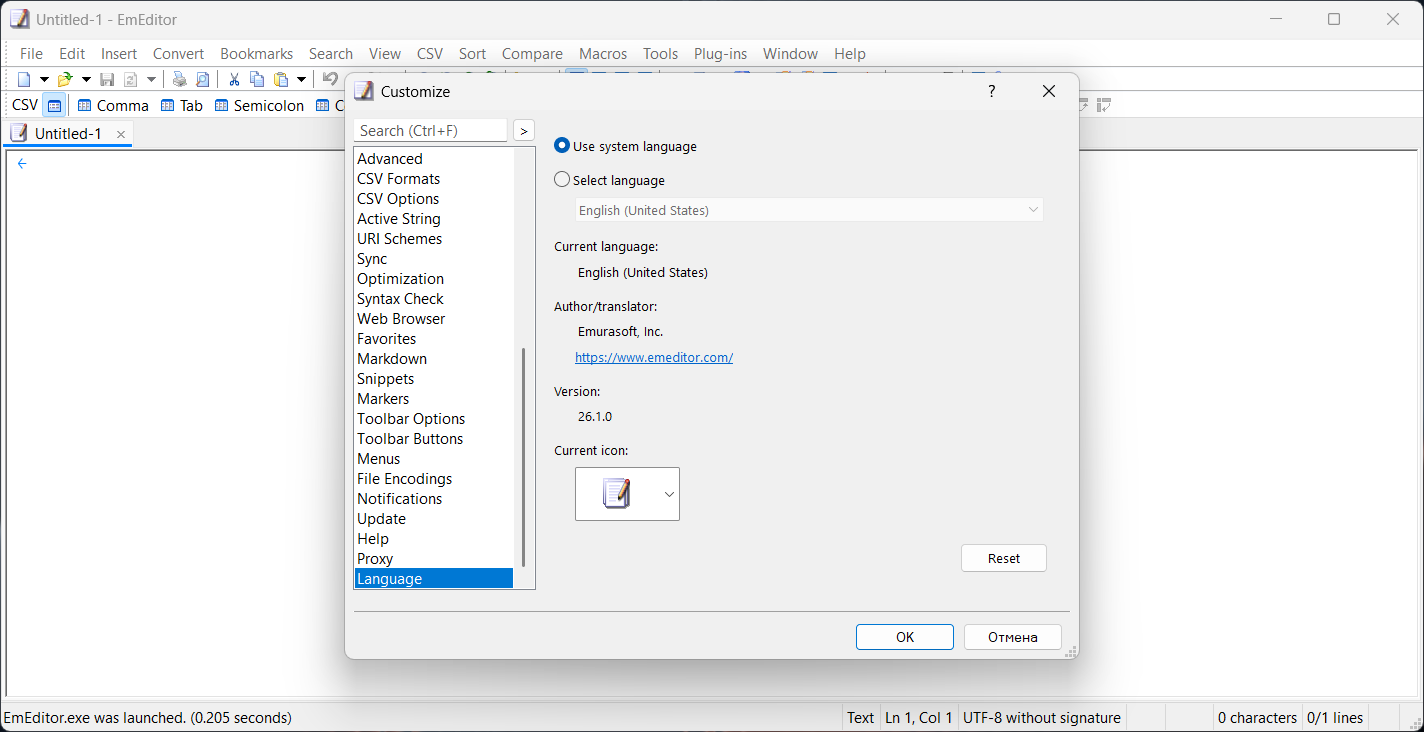Viewport: 1424px width, 732px height.
Task: Click the Customize dialog help question mark
Action: click(992, 91)
